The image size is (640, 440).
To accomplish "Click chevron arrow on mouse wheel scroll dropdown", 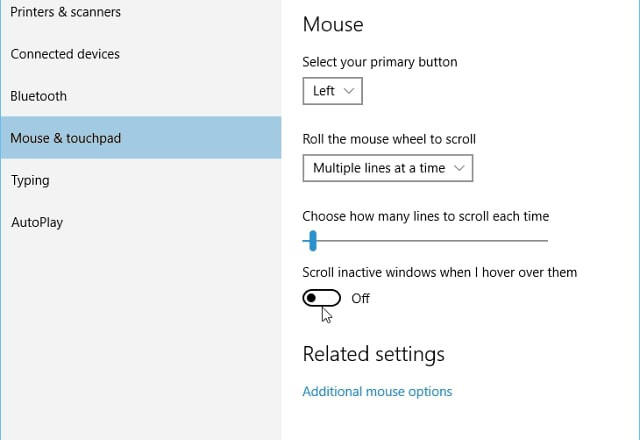I will (459, 168).
